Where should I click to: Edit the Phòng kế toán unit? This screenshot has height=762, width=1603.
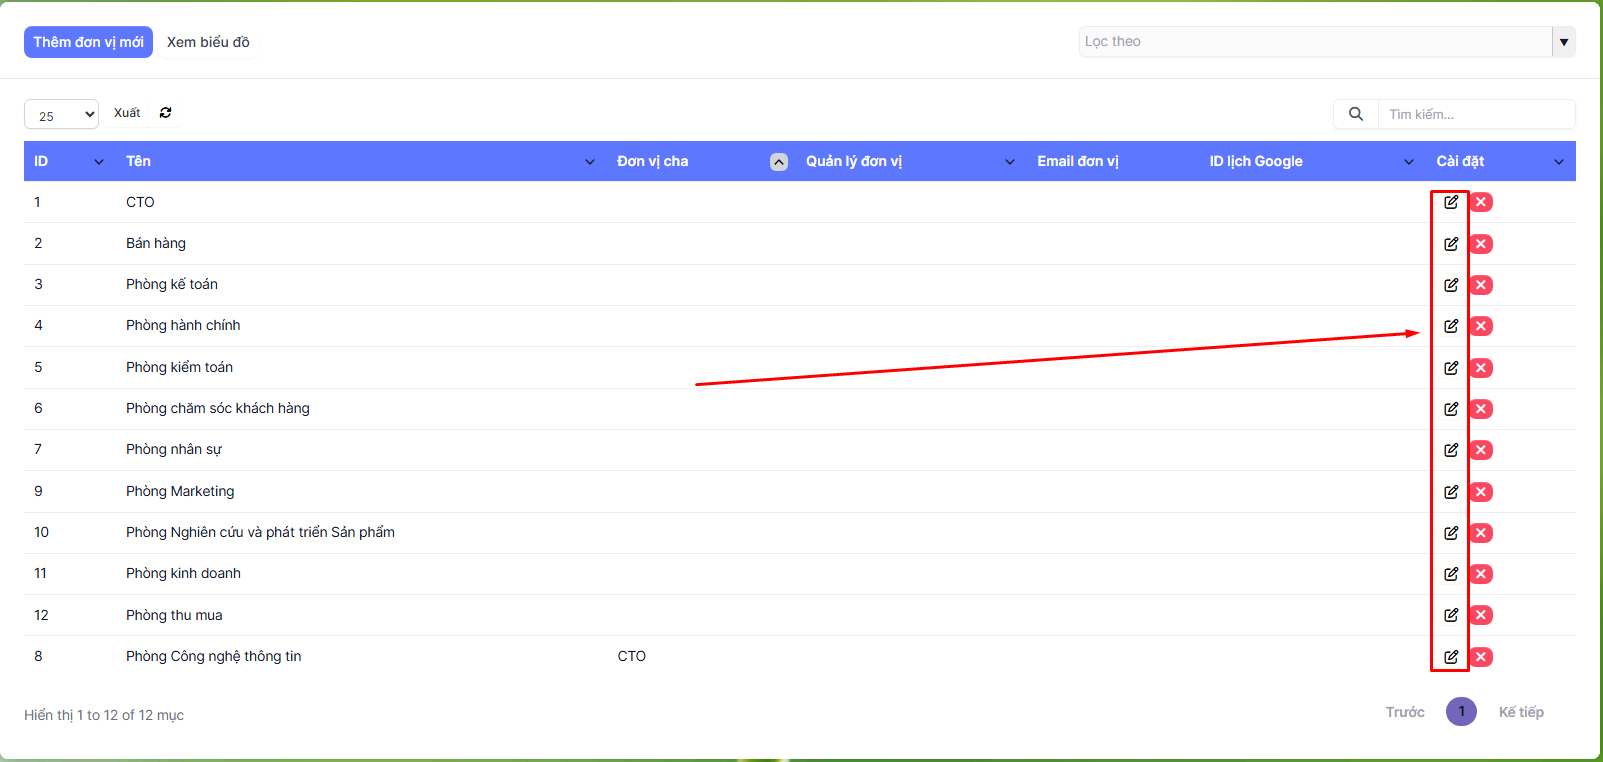coord(1450,285)
